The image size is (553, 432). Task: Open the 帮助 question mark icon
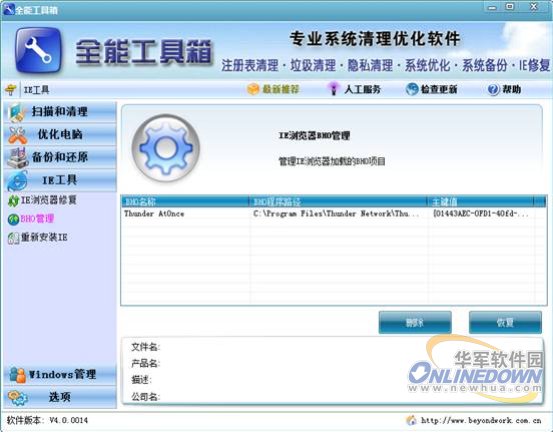coord(493,90)
